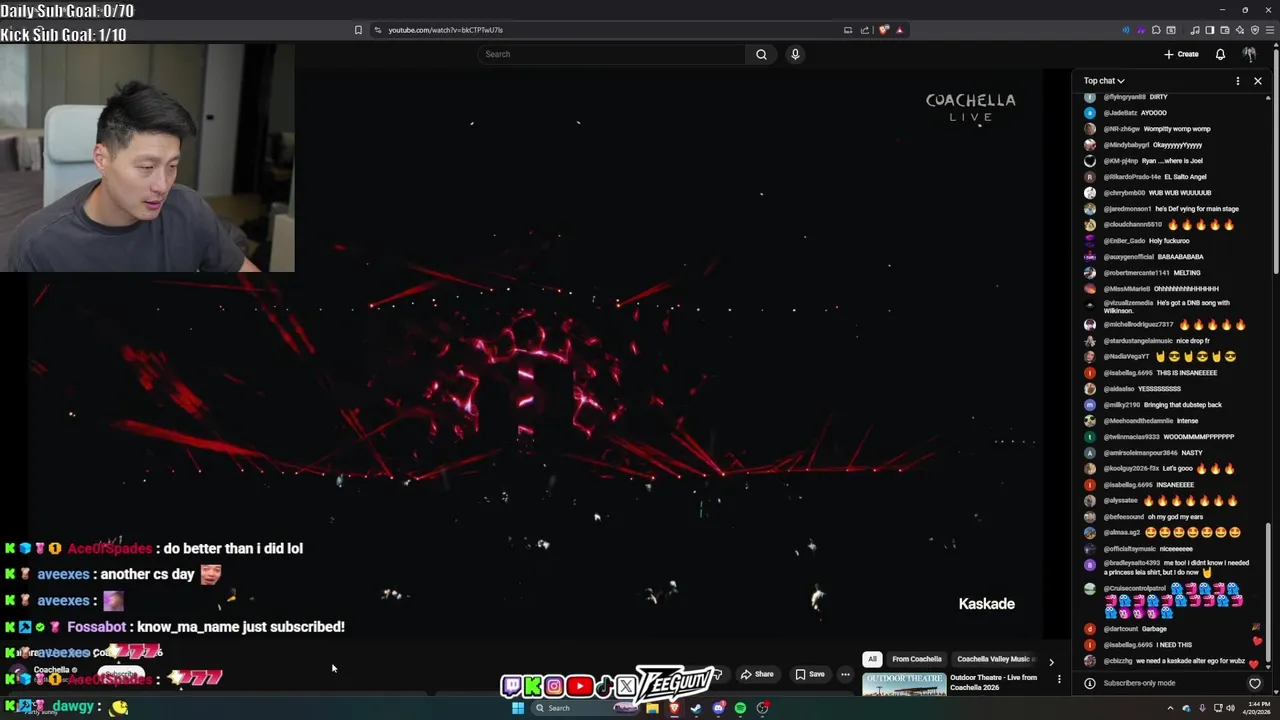Screen dimensions: 1280x720
Task: Click chat message 'THIS IS INSANEEEEE'
Action: tap(1187, 373)
